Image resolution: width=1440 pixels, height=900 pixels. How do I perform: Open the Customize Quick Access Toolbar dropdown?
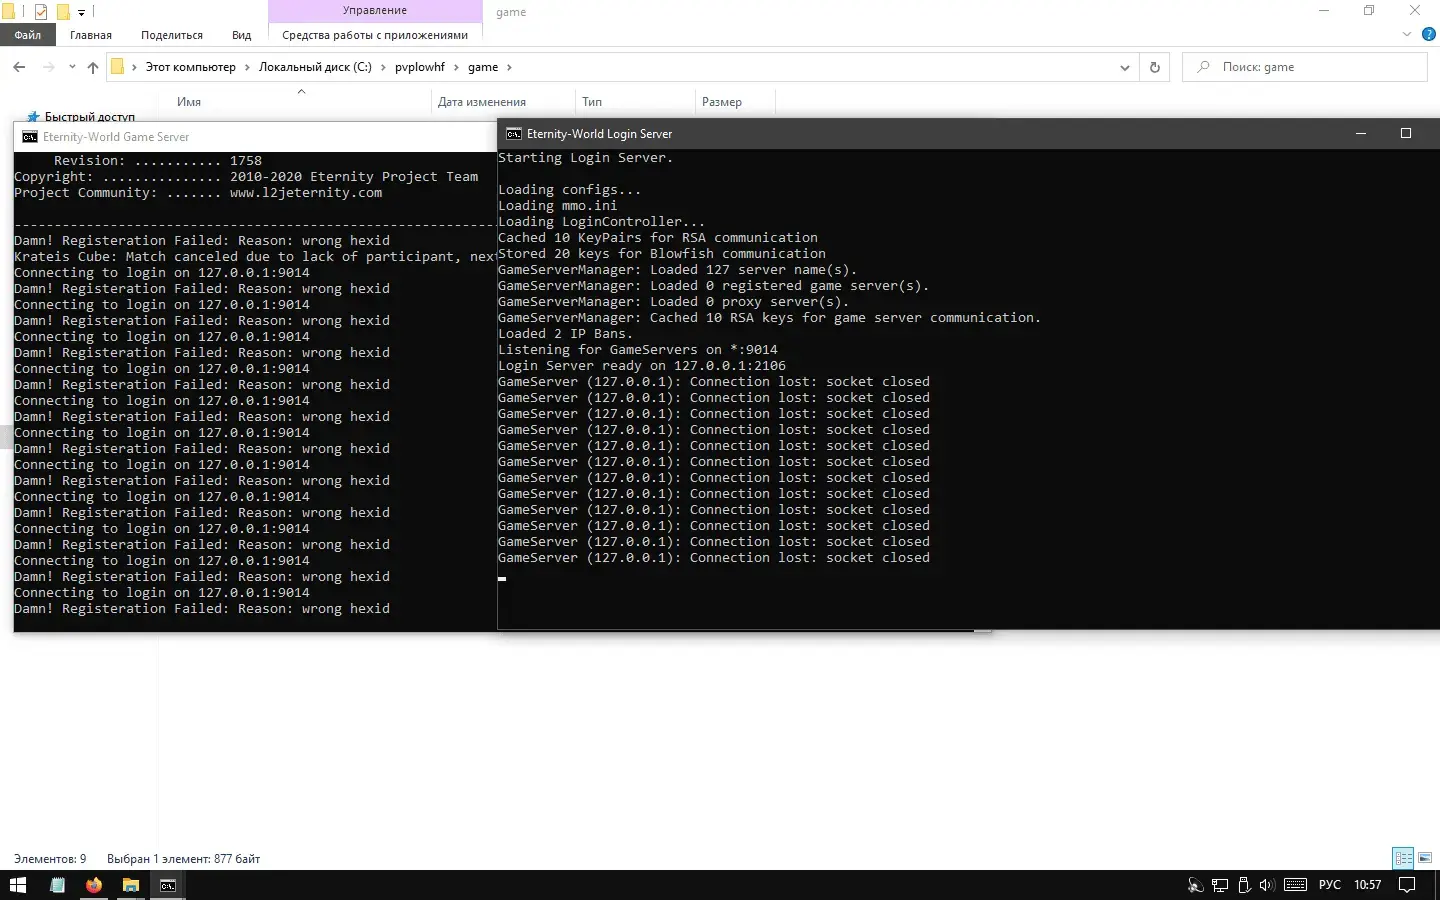point(82,13)
